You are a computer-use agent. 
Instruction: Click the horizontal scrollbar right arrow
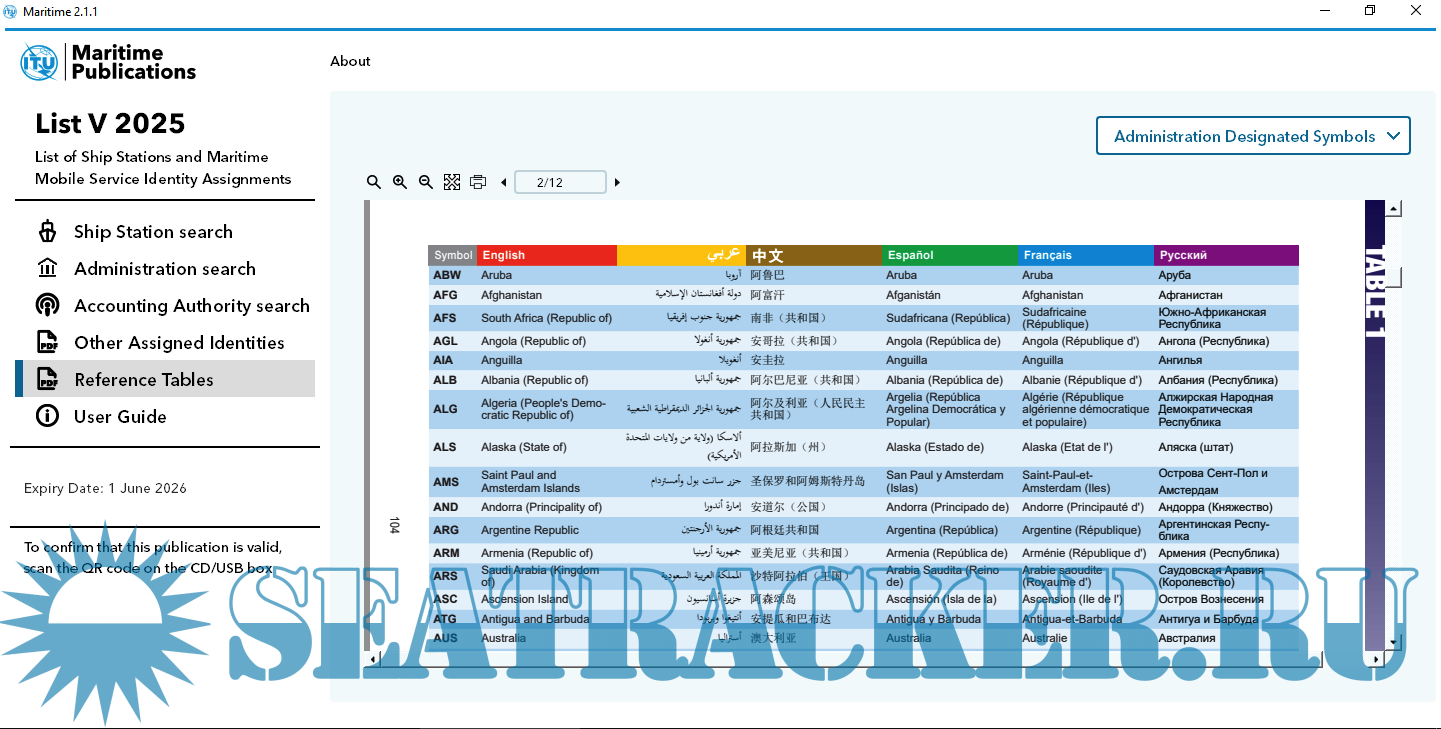pos(1376,659)
